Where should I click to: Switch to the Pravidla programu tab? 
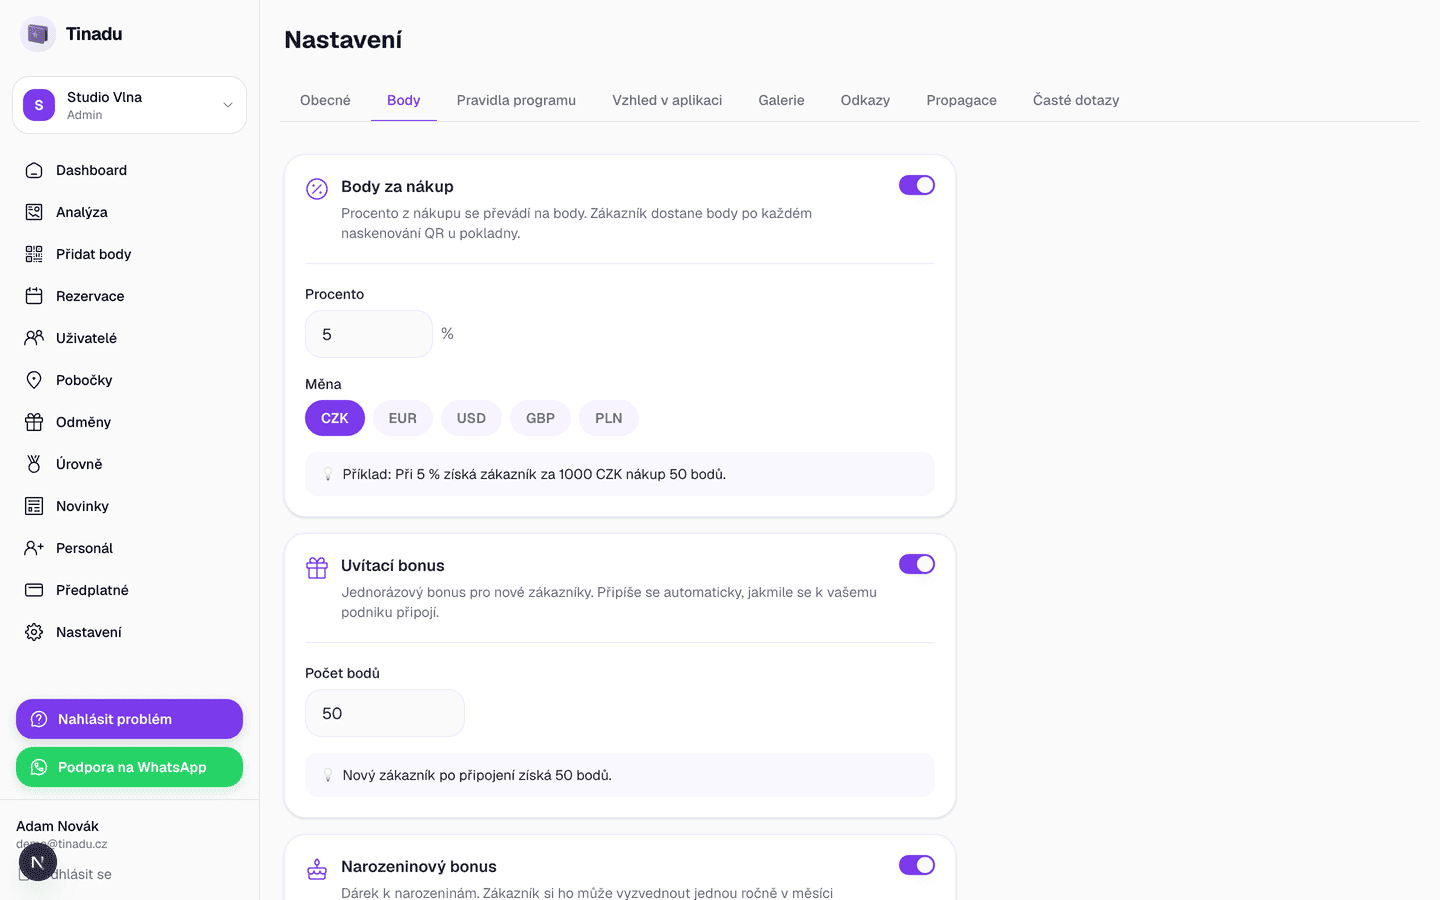coord(516,100)
